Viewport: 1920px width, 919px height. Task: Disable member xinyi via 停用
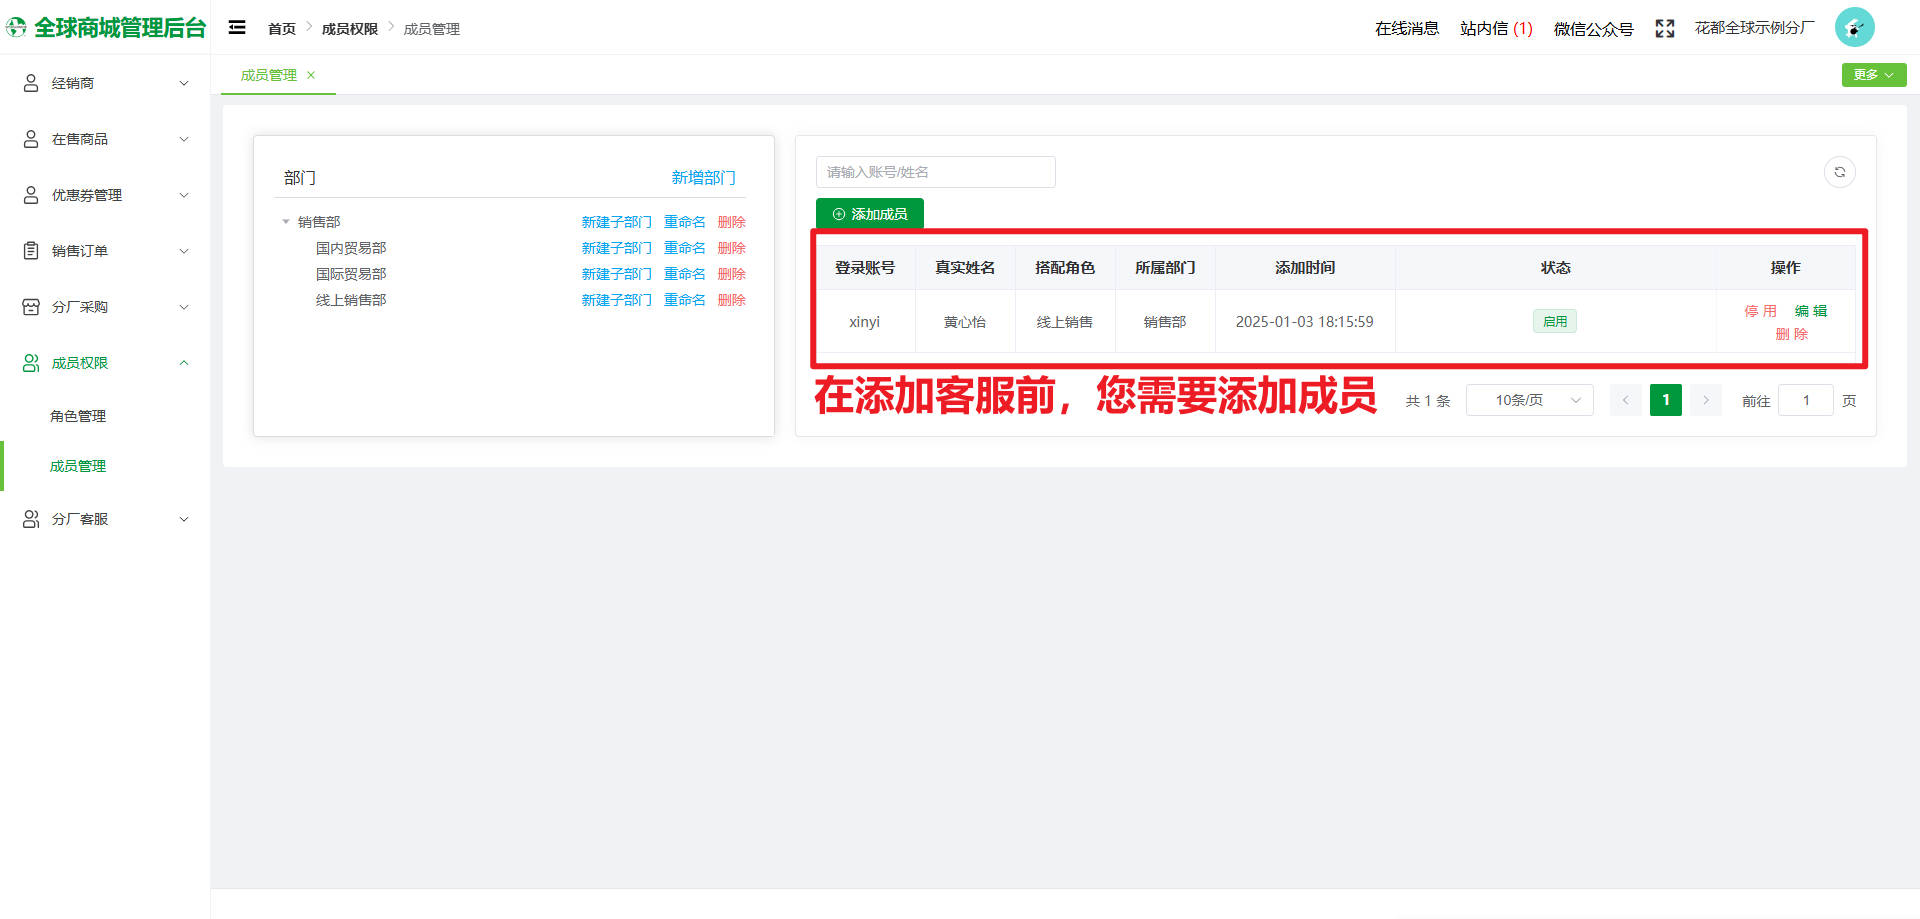pyautogui.click(x=1760, y=311)
